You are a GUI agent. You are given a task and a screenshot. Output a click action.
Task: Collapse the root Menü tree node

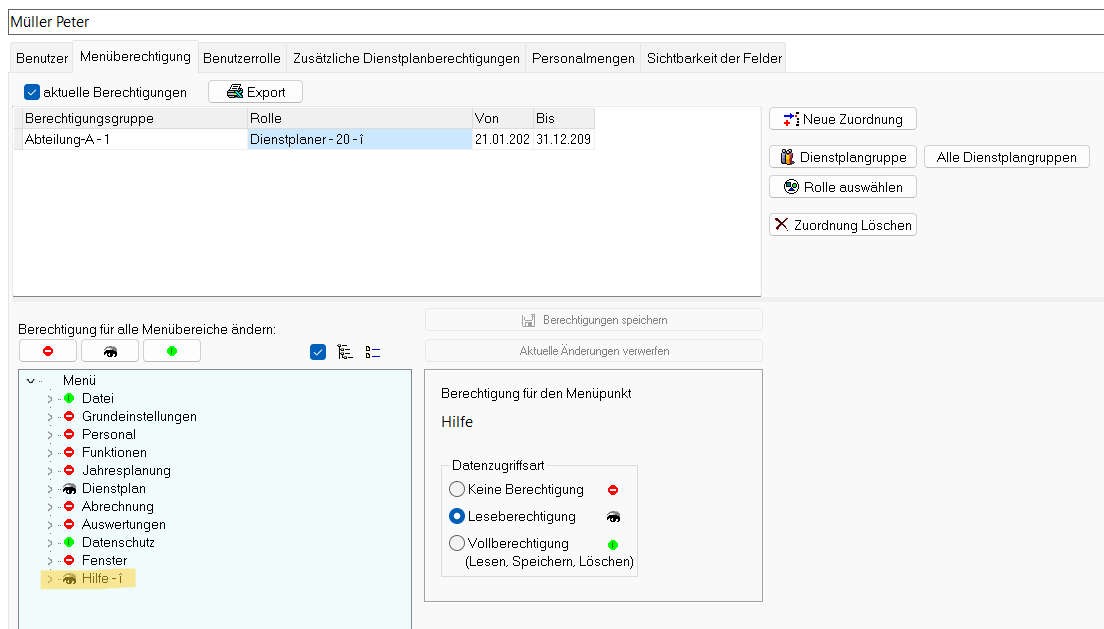click(31, 381)
